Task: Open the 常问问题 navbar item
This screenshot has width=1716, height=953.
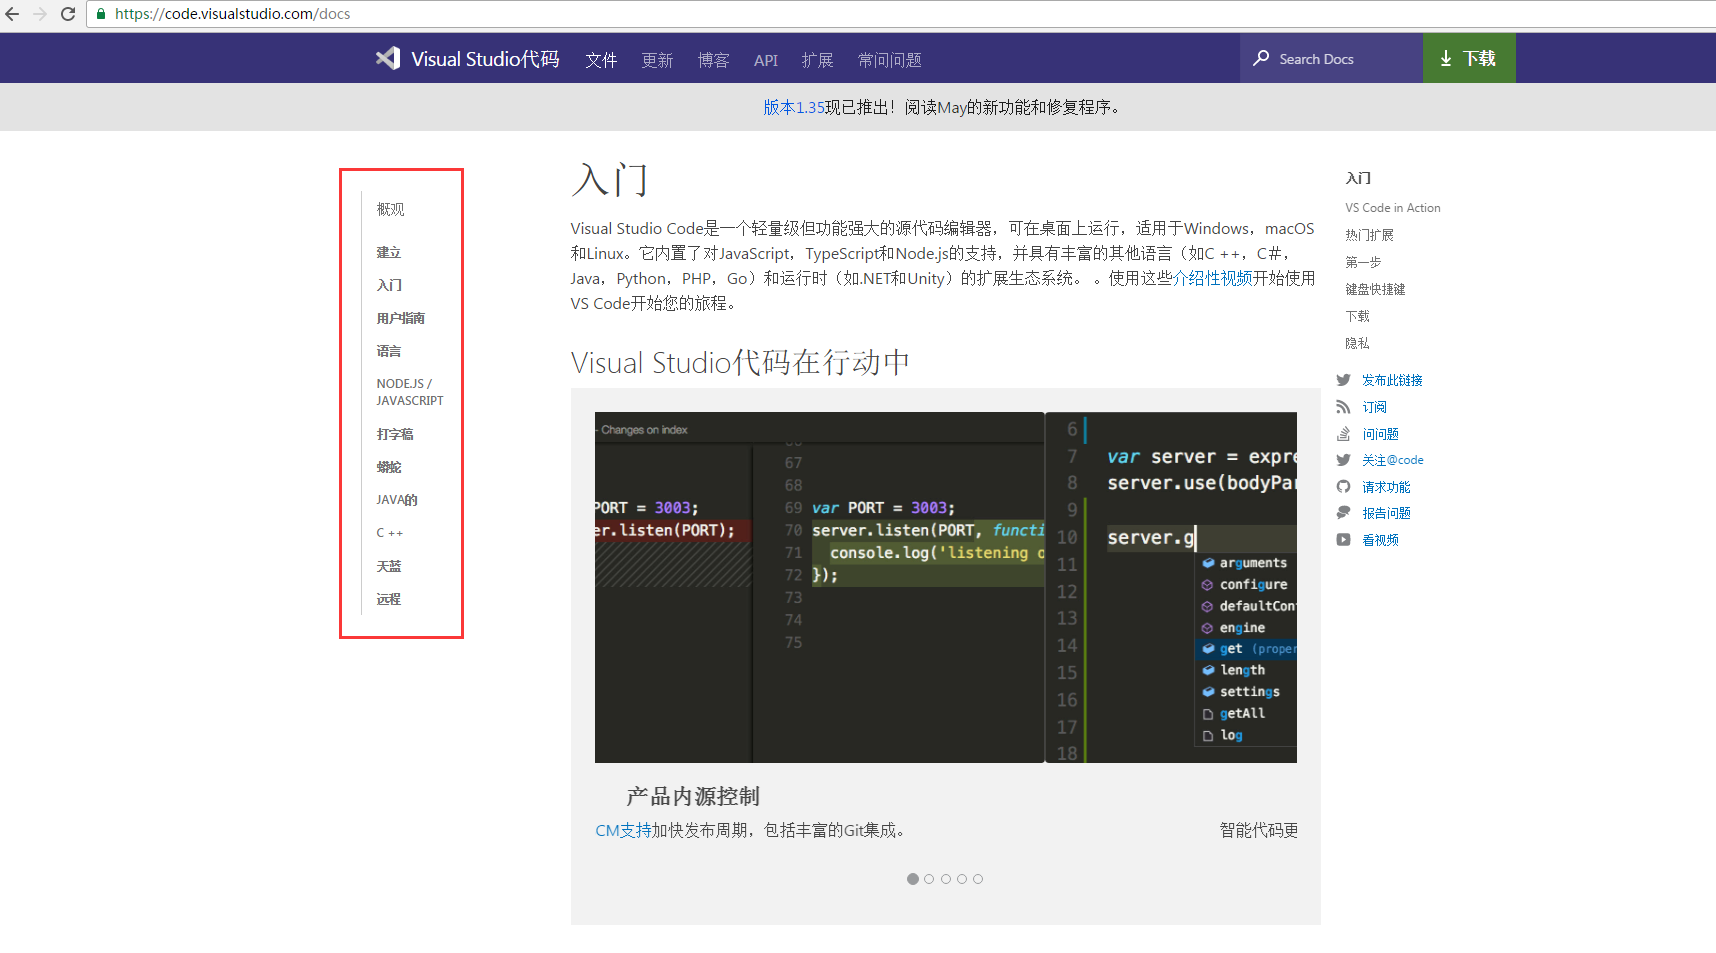Action: pyautogui.click(x=889, y=60)
